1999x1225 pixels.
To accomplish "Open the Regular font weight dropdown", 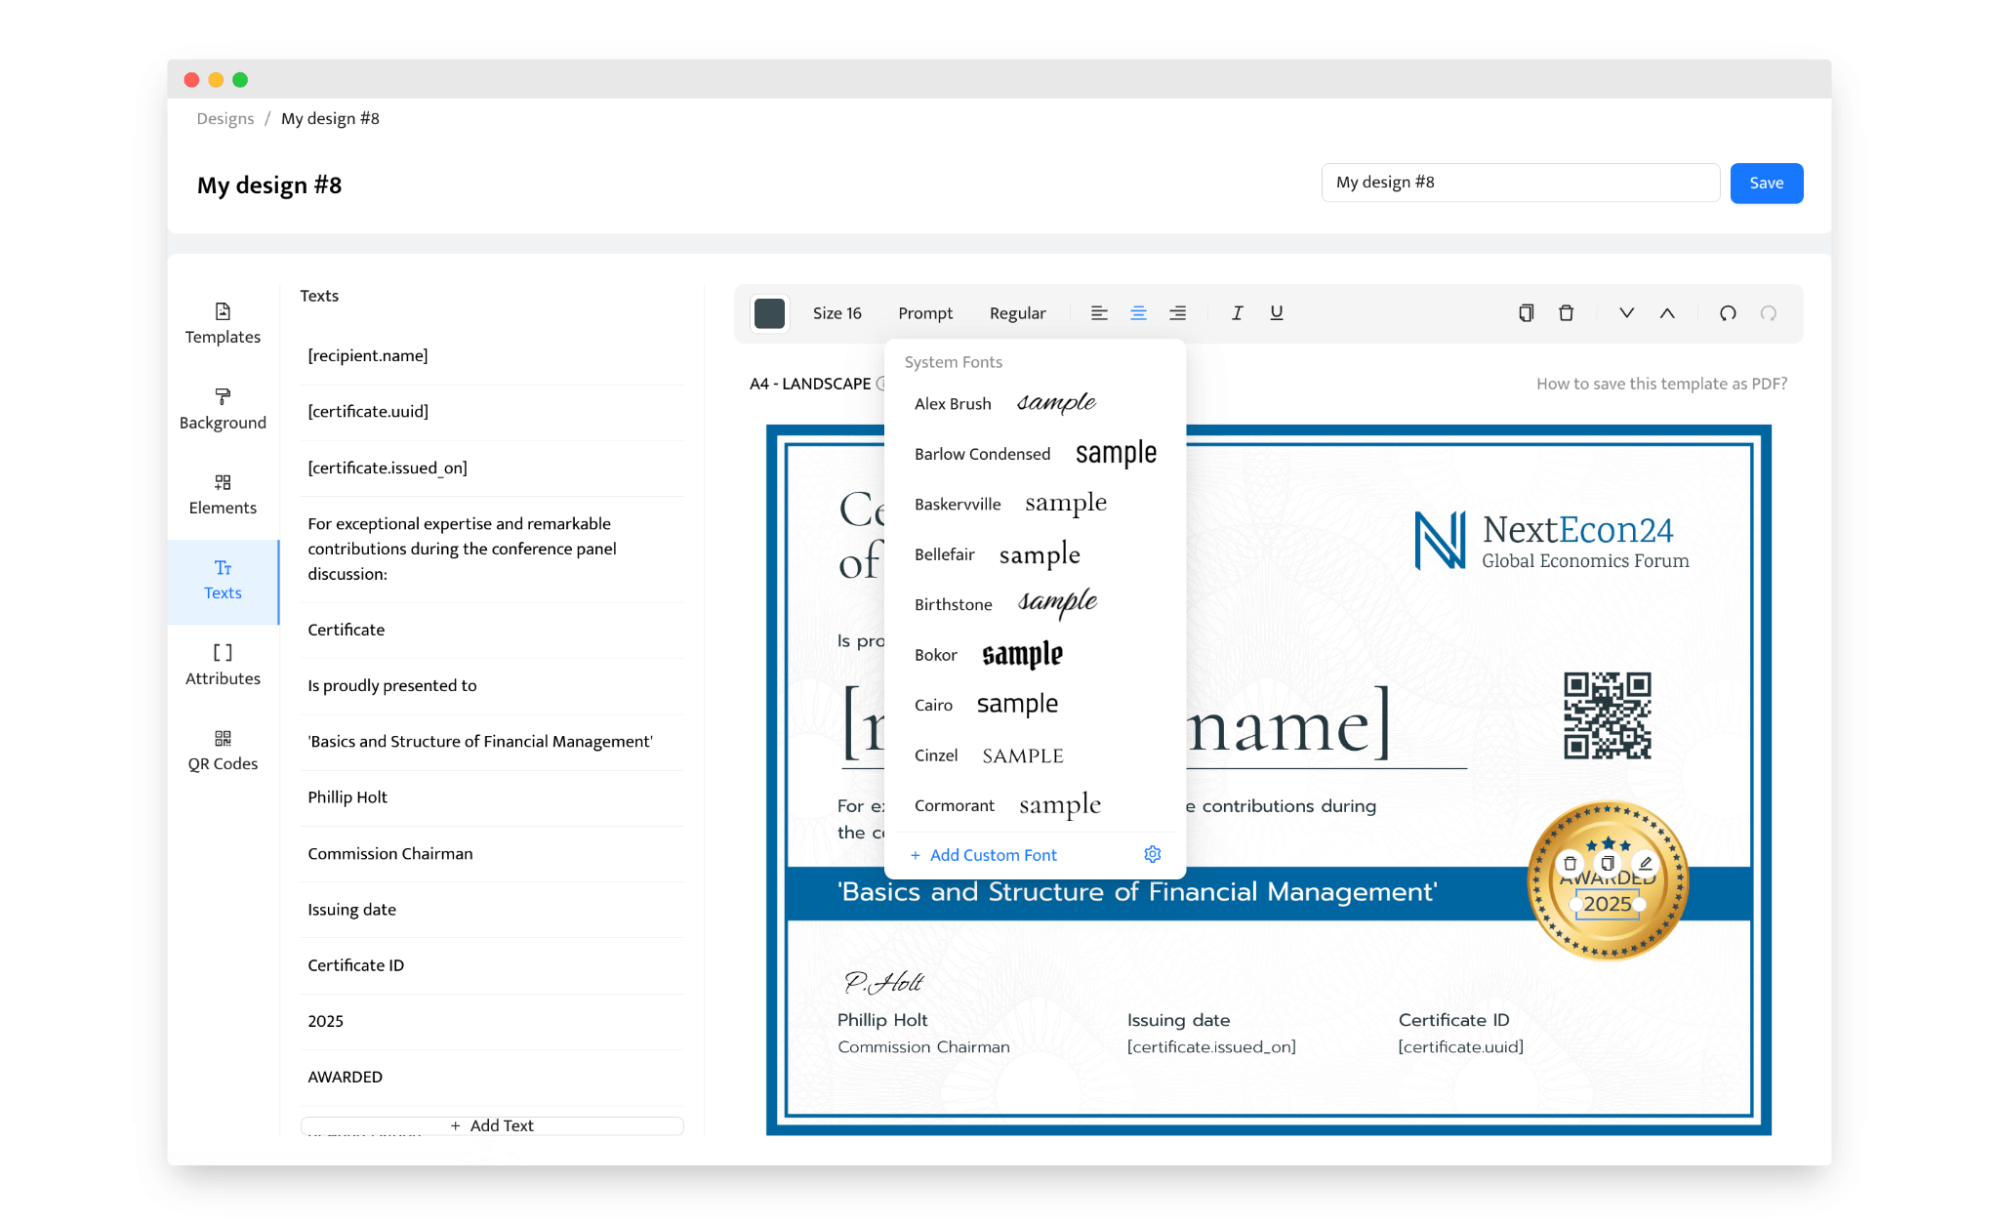I will (x=1017, y=313).
